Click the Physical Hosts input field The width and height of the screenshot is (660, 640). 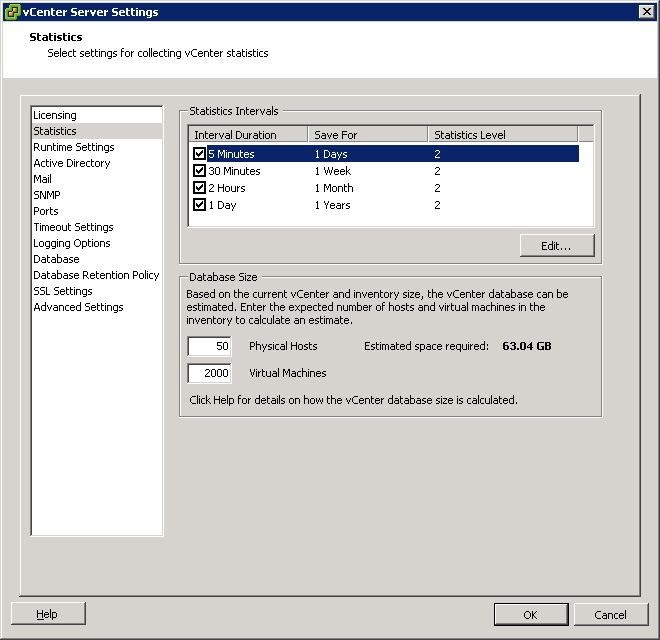[209, 346]
